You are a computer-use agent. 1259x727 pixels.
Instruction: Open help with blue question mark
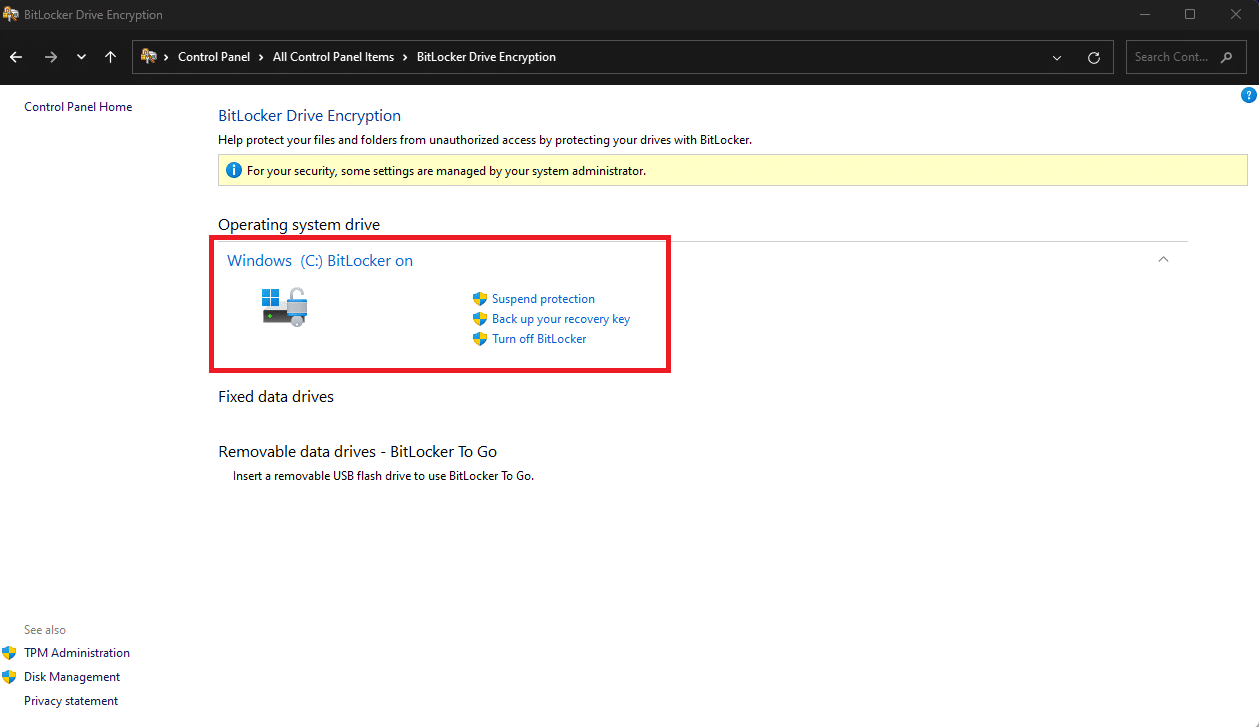[1248, 95]
